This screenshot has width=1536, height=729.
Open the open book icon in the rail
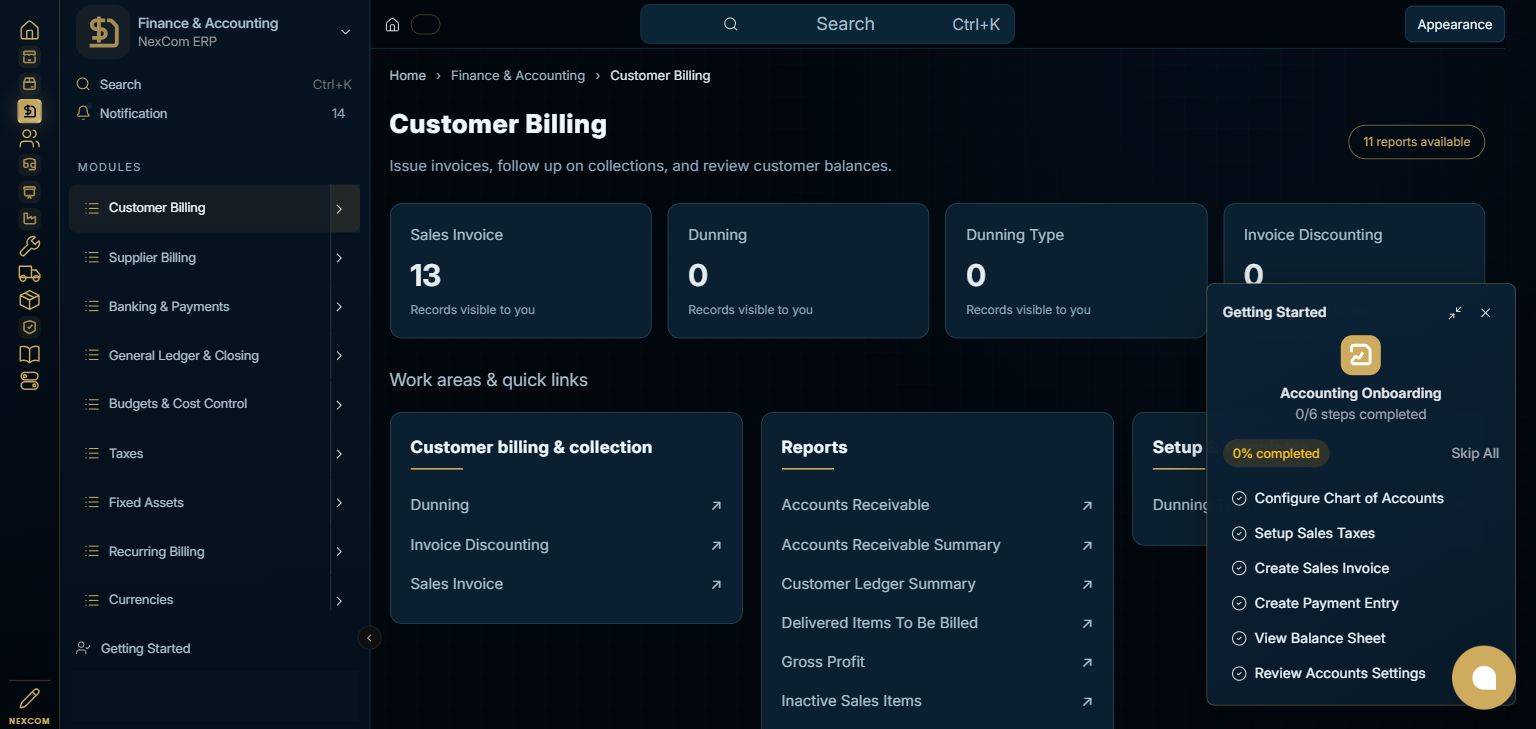[29, 354]
